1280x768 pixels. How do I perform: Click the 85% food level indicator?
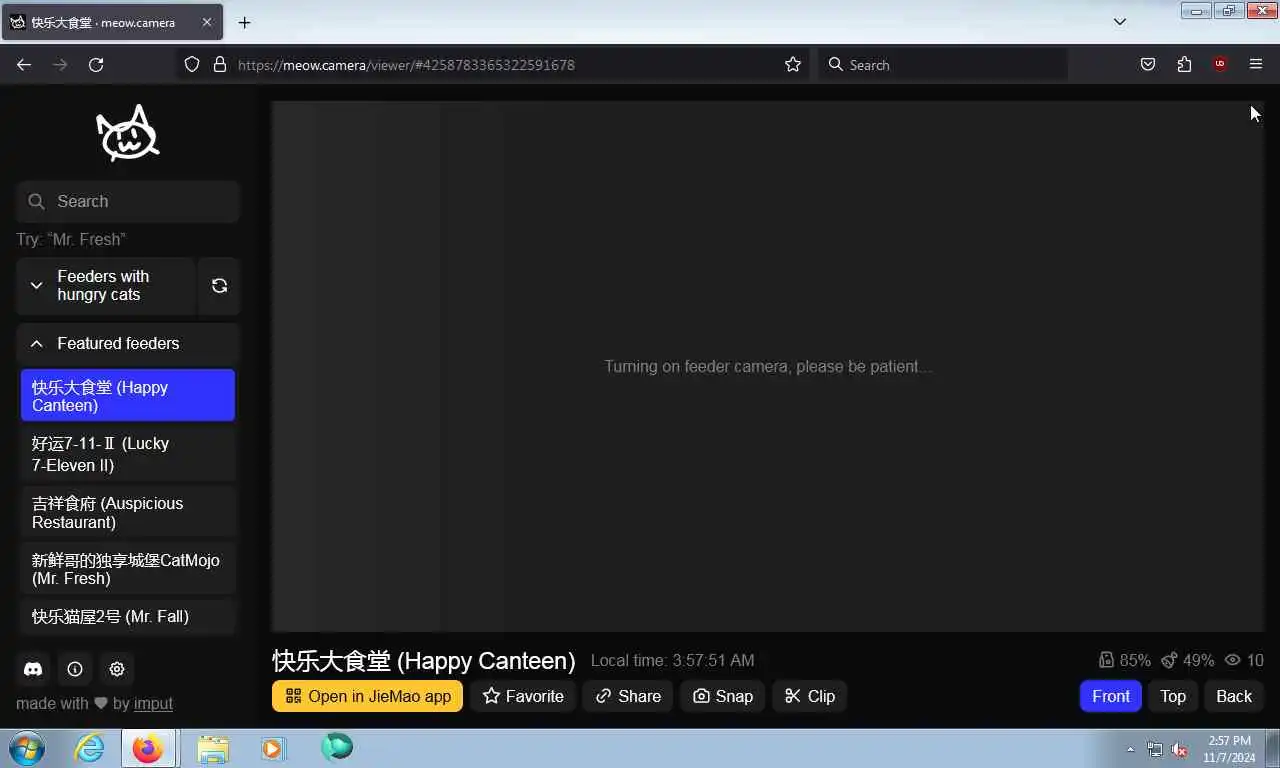pyautogui.click(x=1124, y=661)
